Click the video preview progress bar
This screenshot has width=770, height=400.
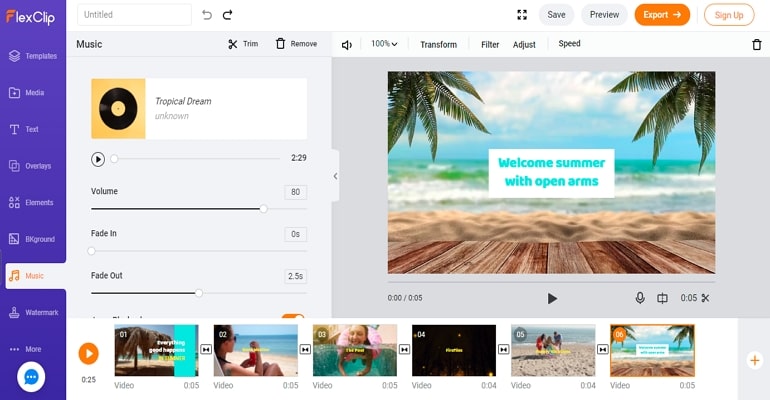tap(551, 282)
